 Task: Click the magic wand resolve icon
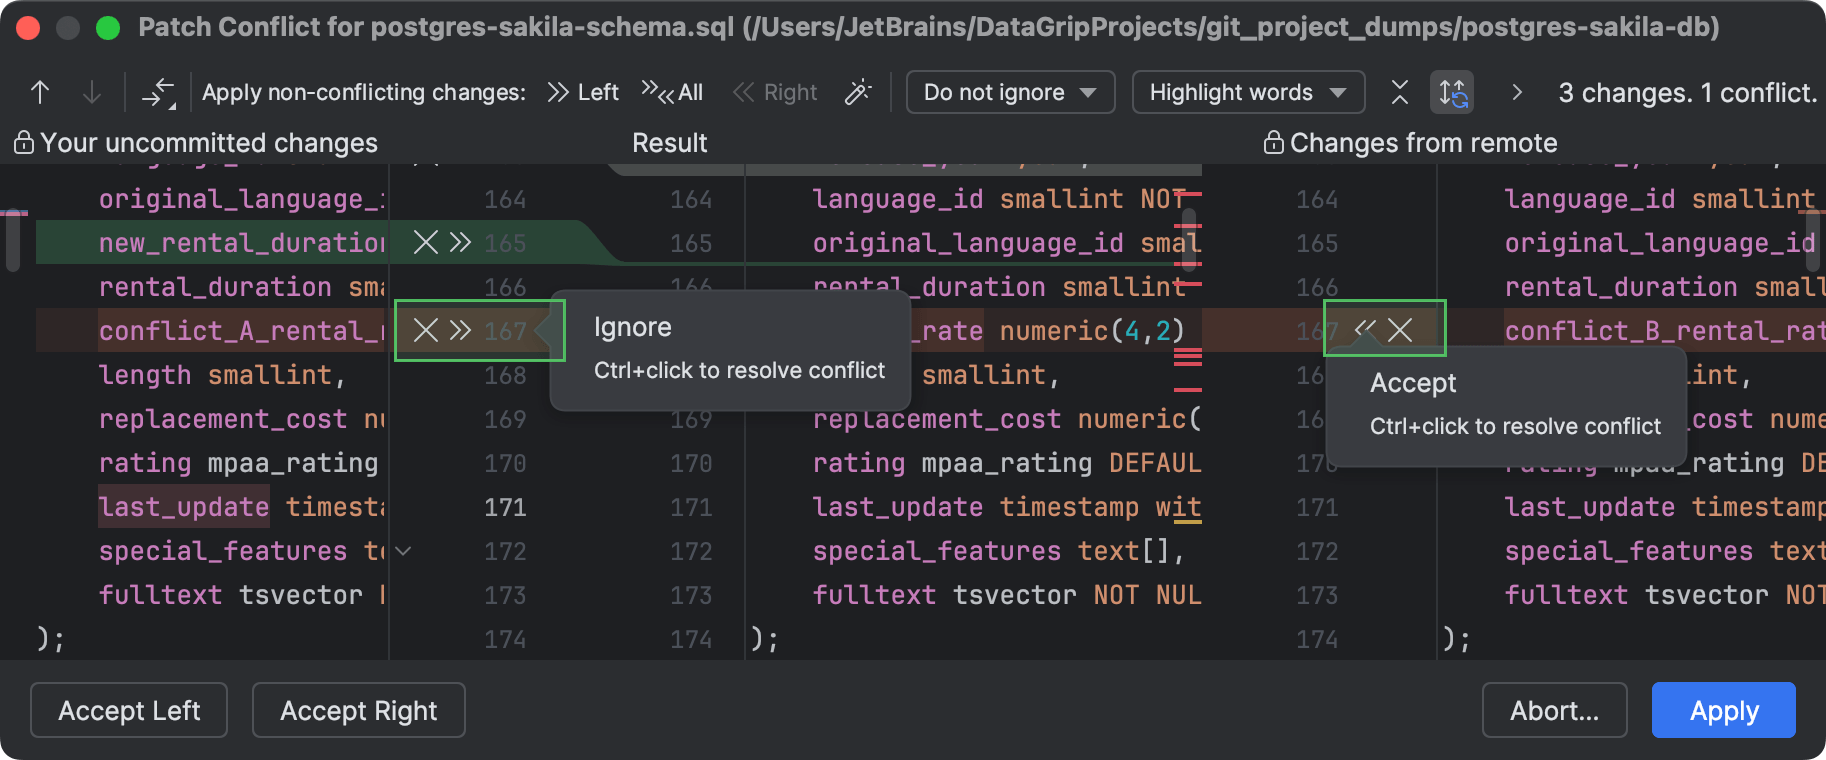pos(858,93)
